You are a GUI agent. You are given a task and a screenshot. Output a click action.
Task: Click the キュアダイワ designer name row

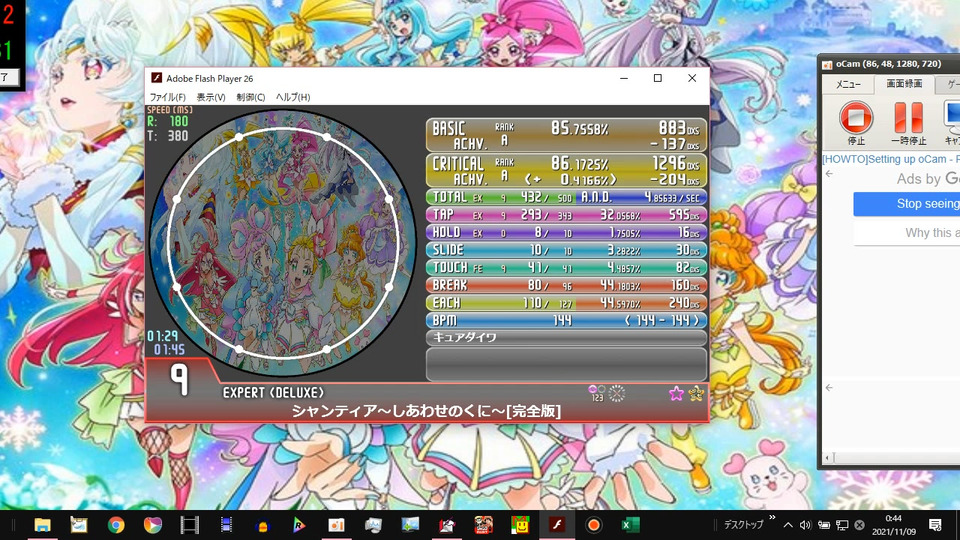pos(566,338)
